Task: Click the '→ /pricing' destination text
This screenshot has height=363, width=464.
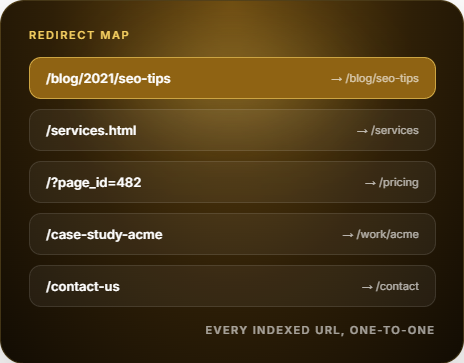Action: point(392,183)
